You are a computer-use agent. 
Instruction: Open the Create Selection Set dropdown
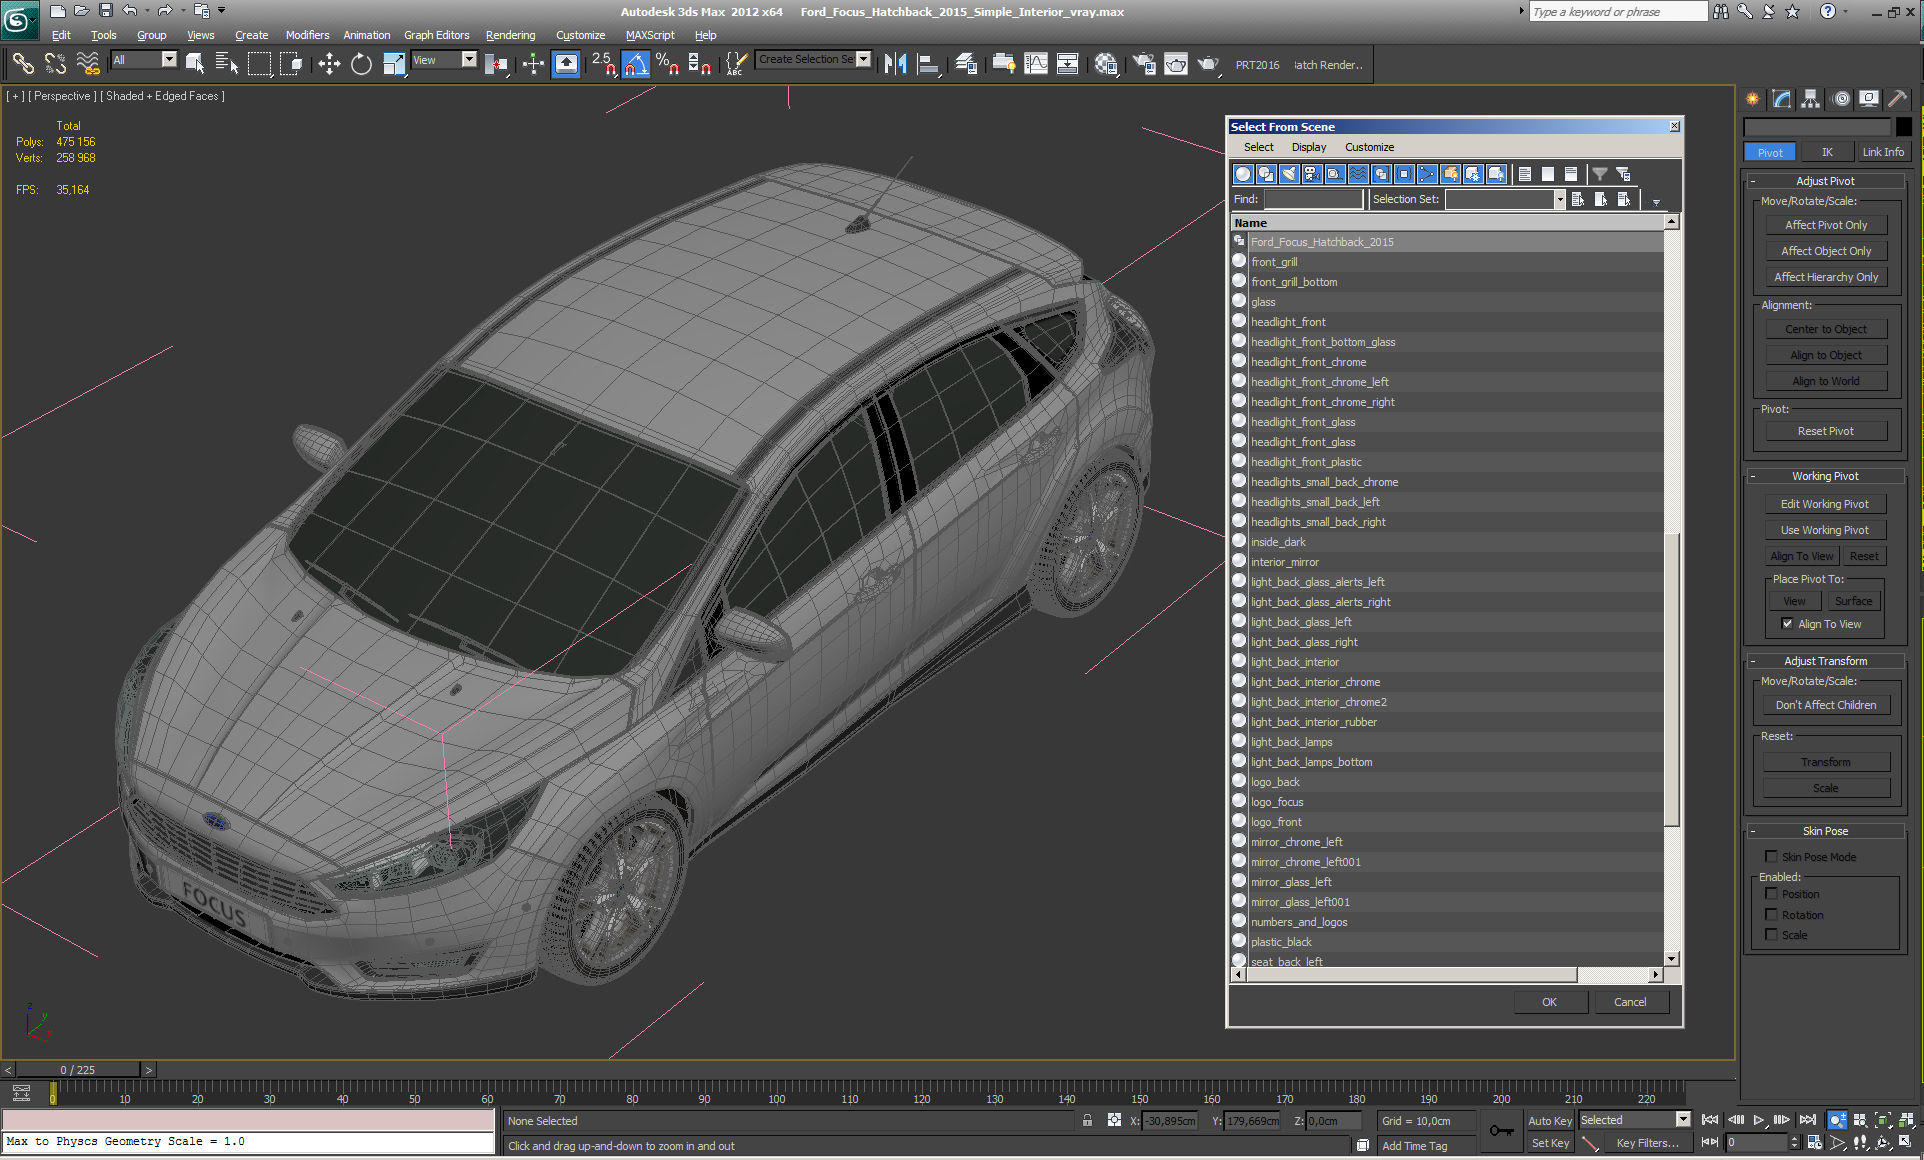point(863,59)
